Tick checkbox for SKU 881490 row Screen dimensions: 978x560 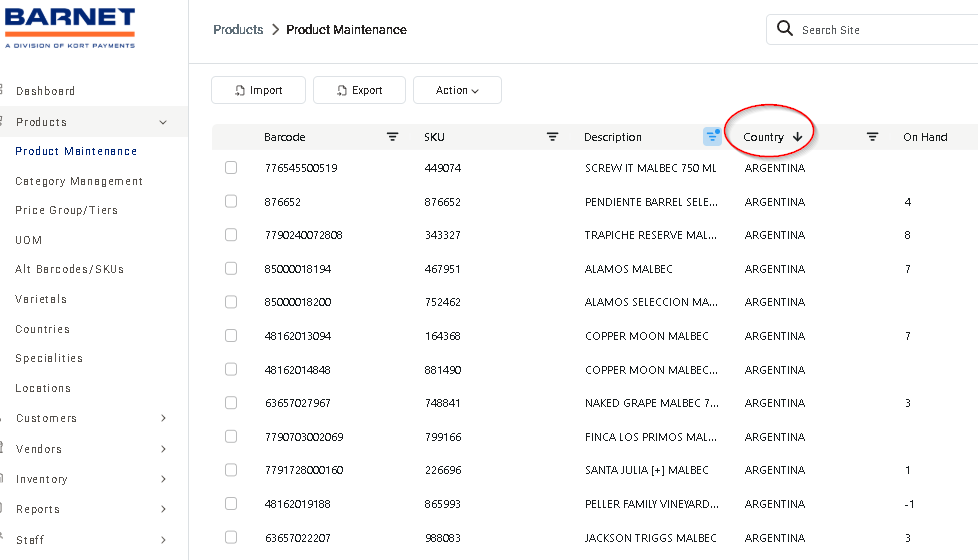tap(231, 369)
